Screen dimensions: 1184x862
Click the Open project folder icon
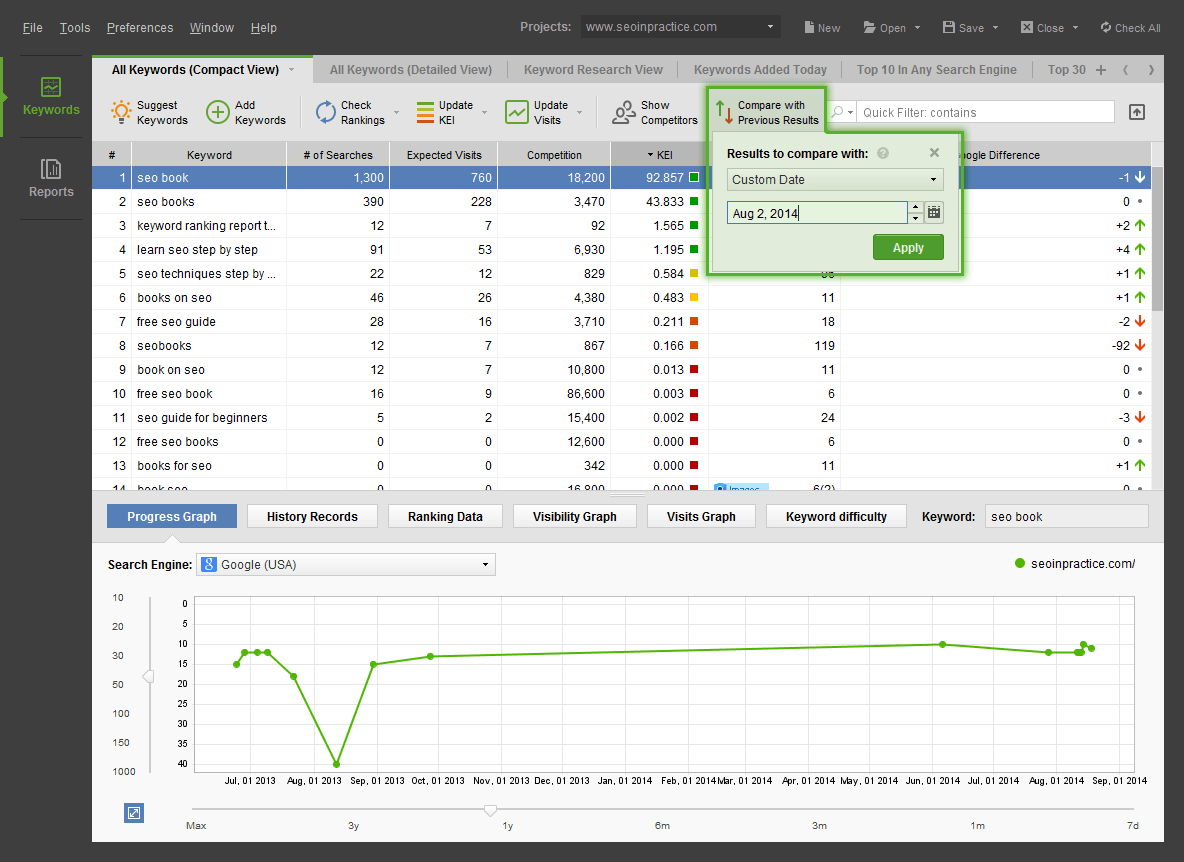[x=870, y=27]
